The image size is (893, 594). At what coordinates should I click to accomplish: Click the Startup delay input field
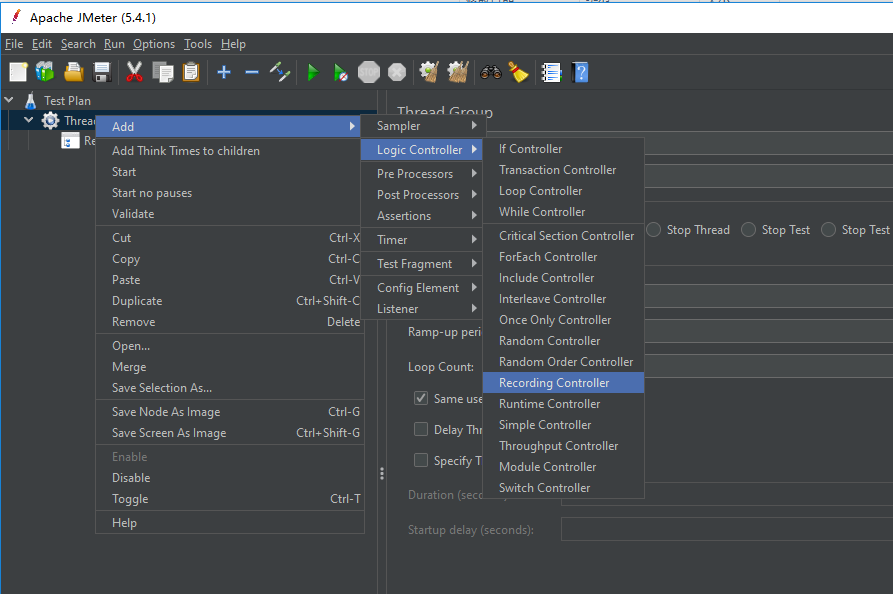pos(727,529)
